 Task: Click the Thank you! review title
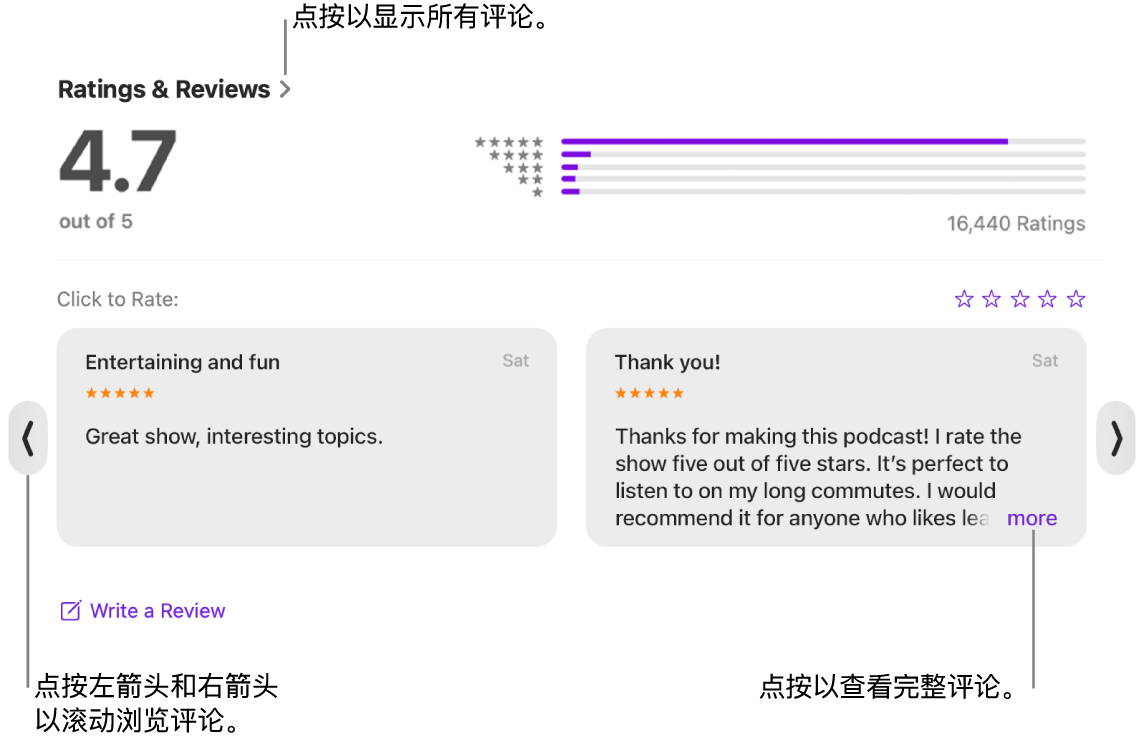[x=668, y=362]
